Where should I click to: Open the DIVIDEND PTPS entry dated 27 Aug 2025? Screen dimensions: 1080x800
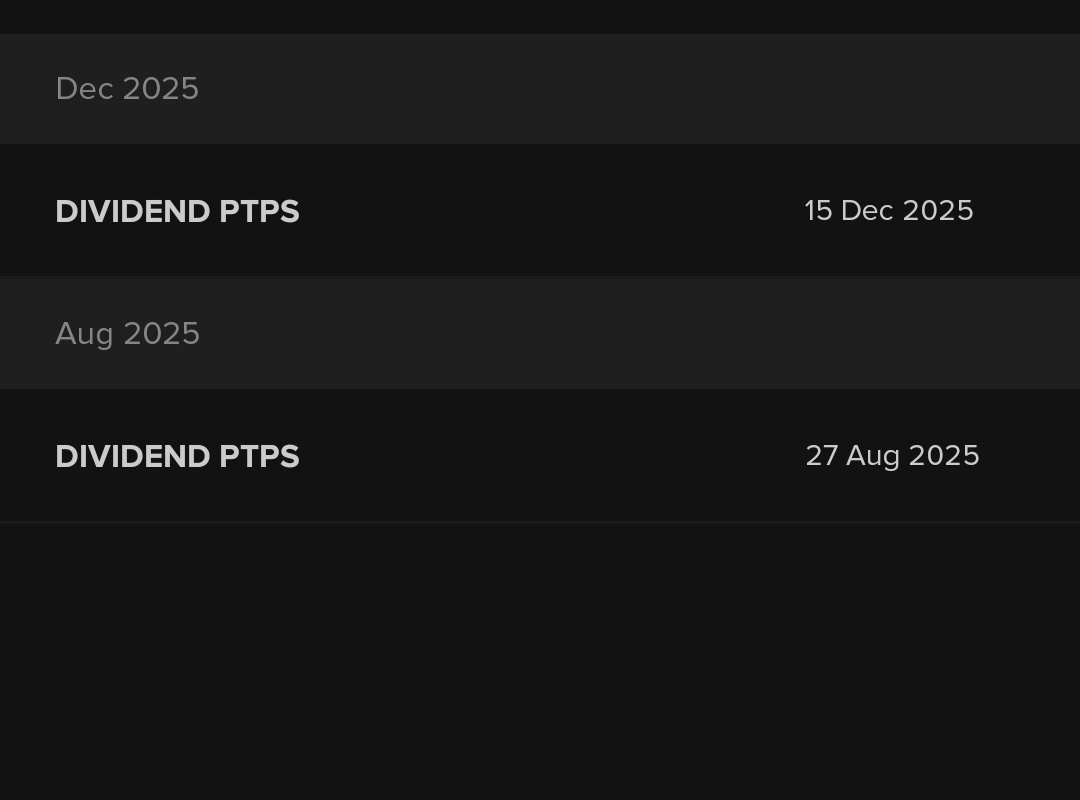tap(540, 456)
